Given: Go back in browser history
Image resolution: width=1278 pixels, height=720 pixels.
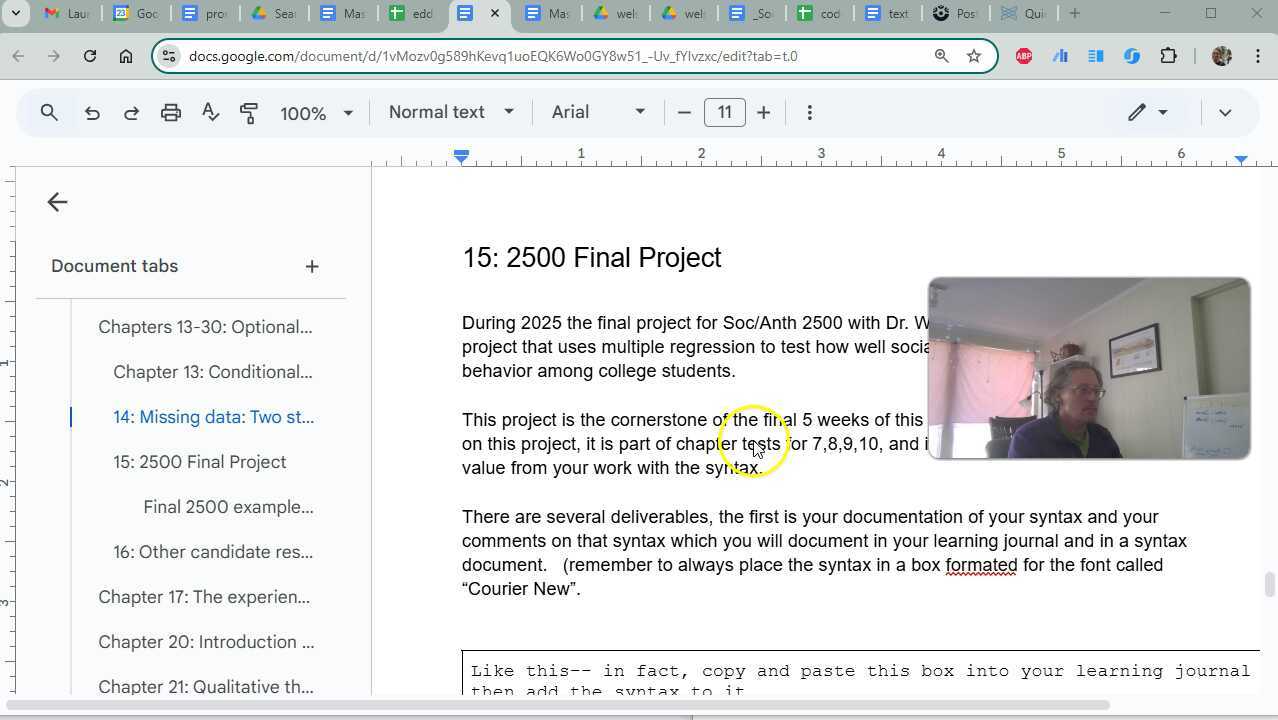Looking at the screenshot, I should [18, 56].
